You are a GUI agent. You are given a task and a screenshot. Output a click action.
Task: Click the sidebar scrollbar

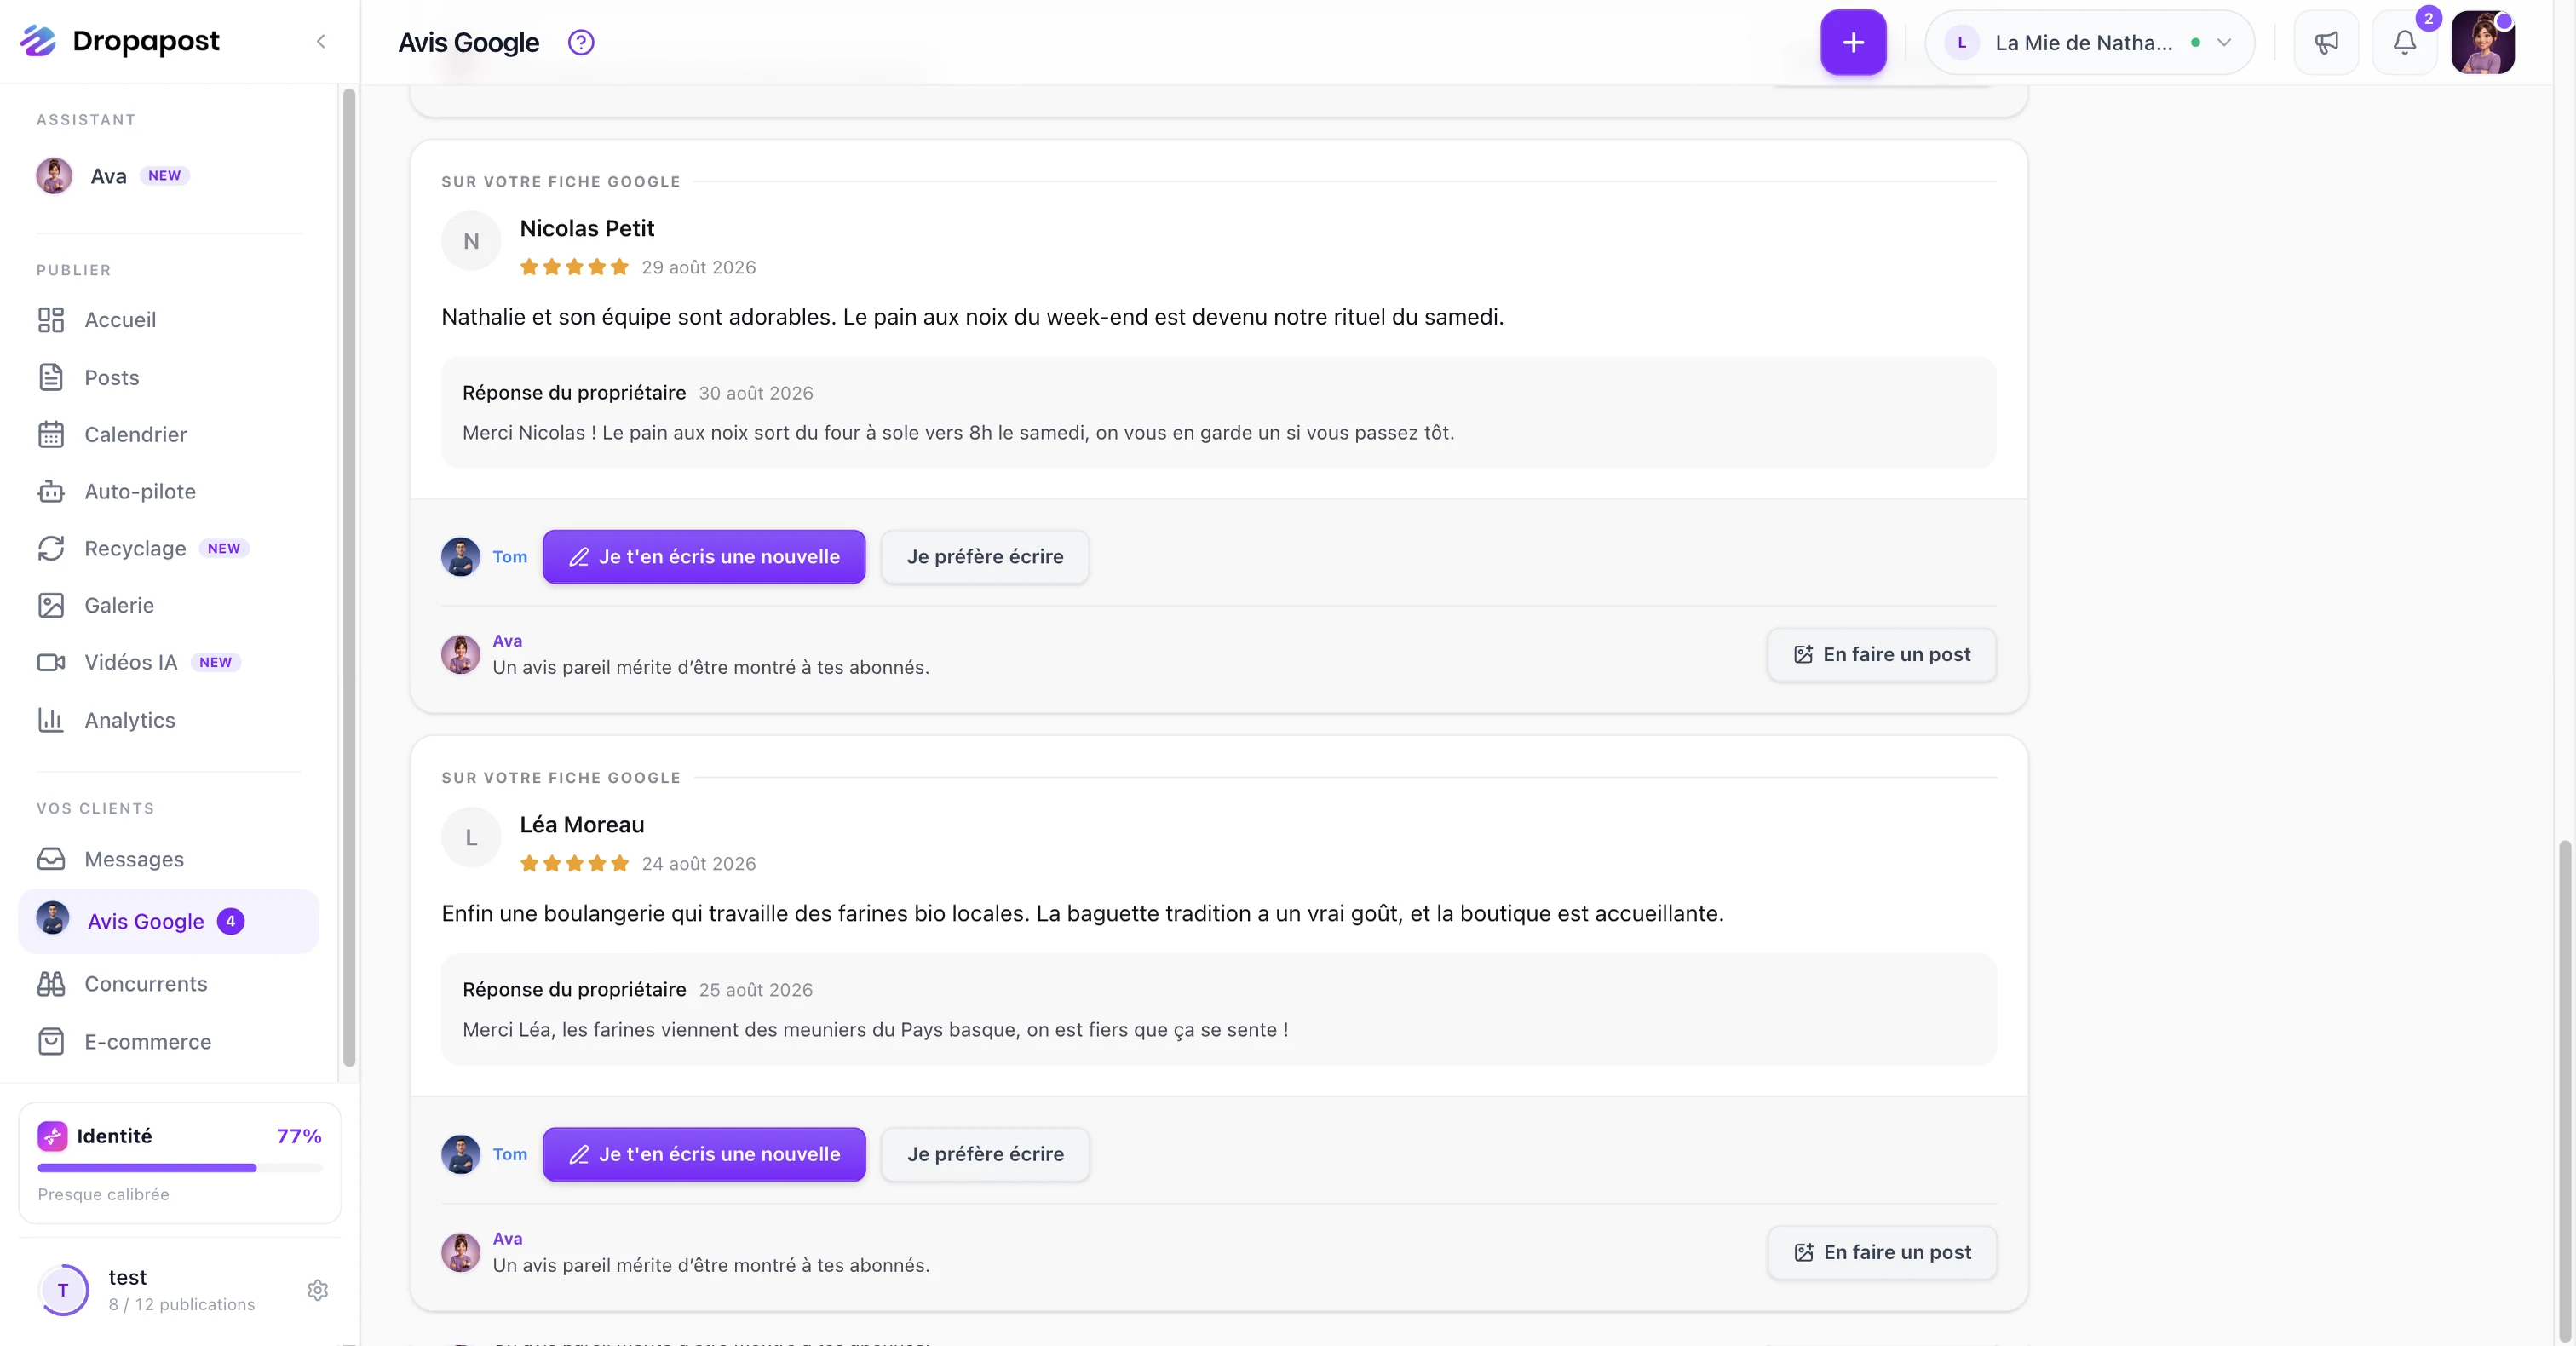tap(349, 578)
